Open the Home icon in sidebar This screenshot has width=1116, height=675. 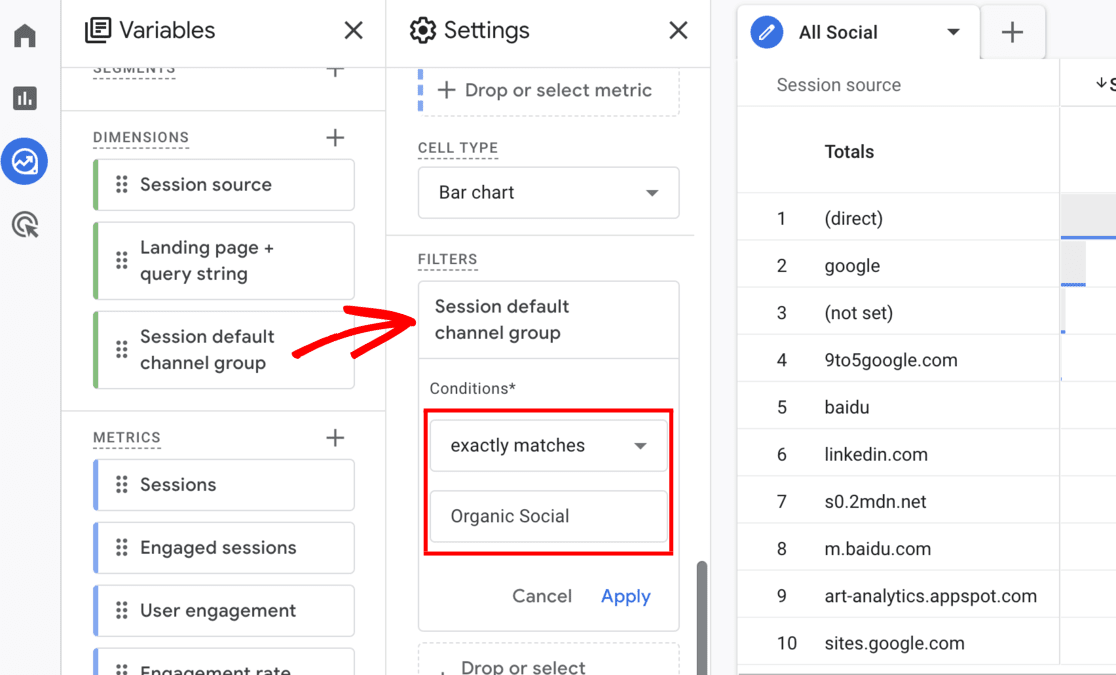[25, 37]
